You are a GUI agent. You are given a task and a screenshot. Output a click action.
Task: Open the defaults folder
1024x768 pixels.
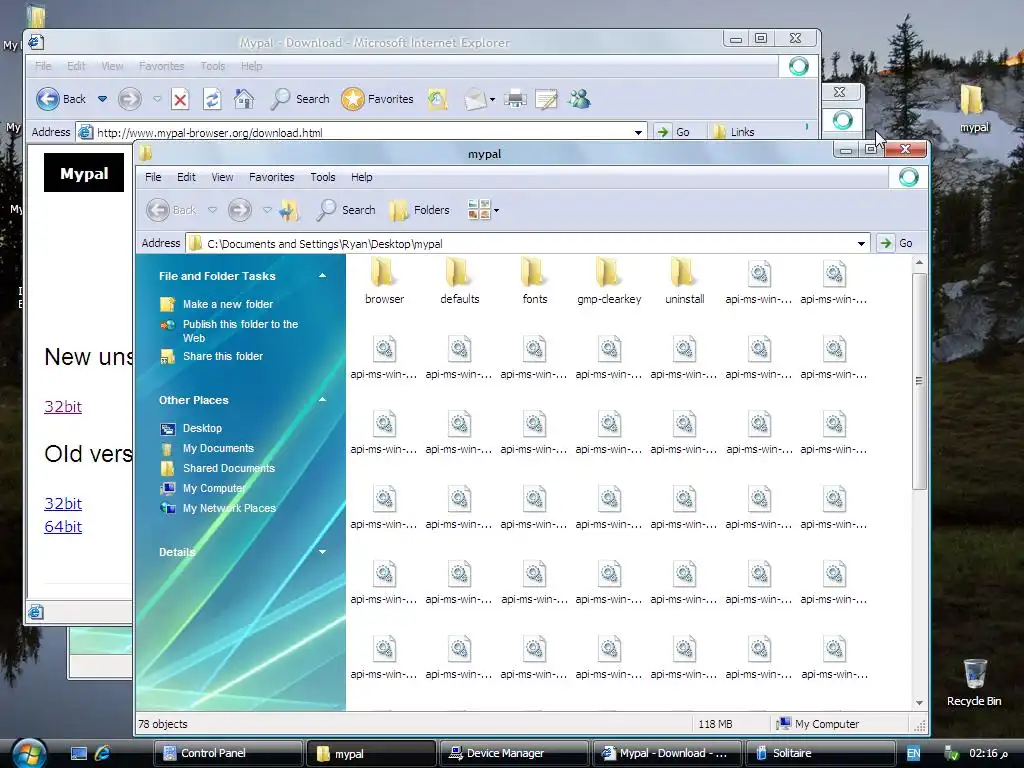459,281
